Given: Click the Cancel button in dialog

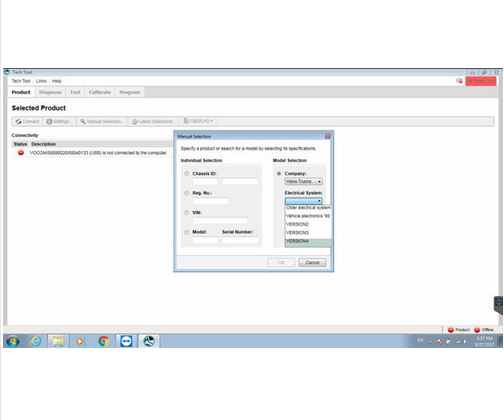Looking at the screenshot, I should 312,263.
